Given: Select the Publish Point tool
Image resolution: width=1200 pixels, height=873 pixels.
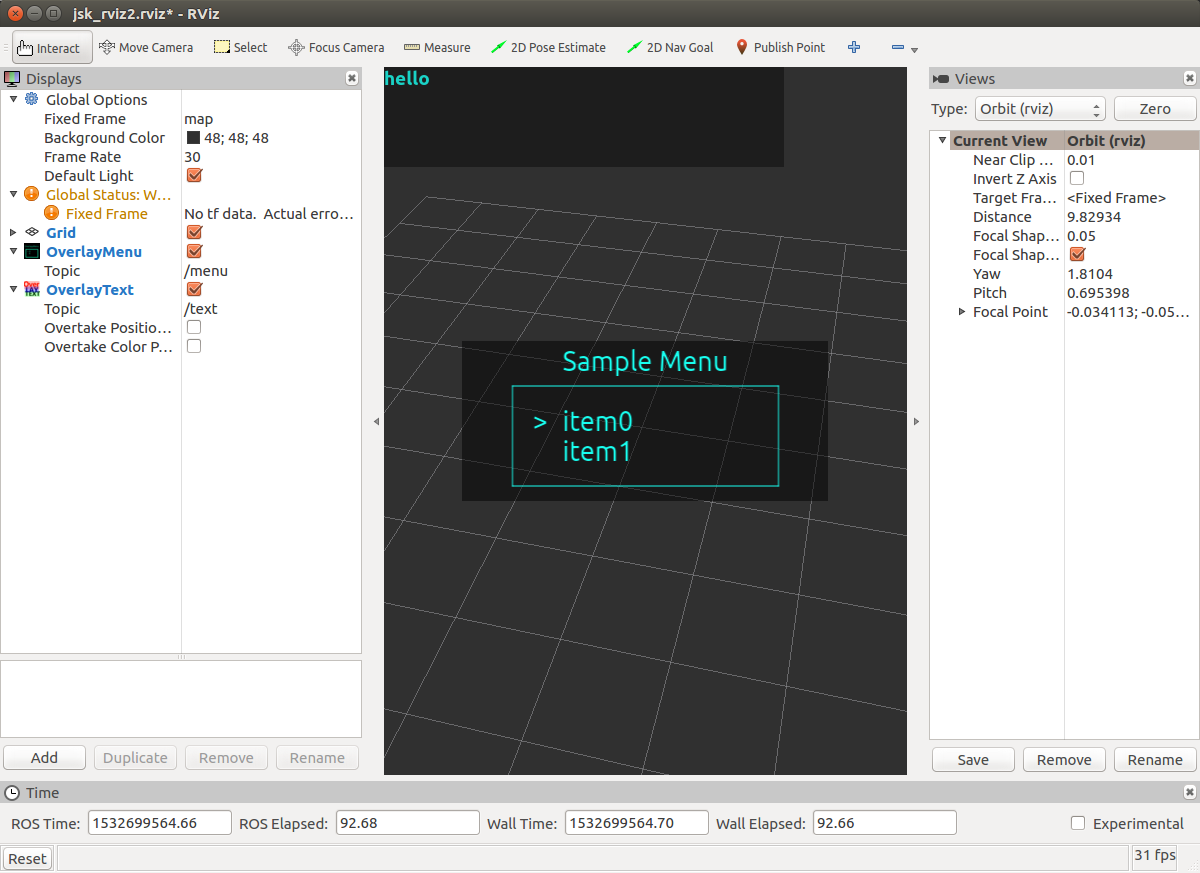Looking at the screenshot, I should [780, 47].
